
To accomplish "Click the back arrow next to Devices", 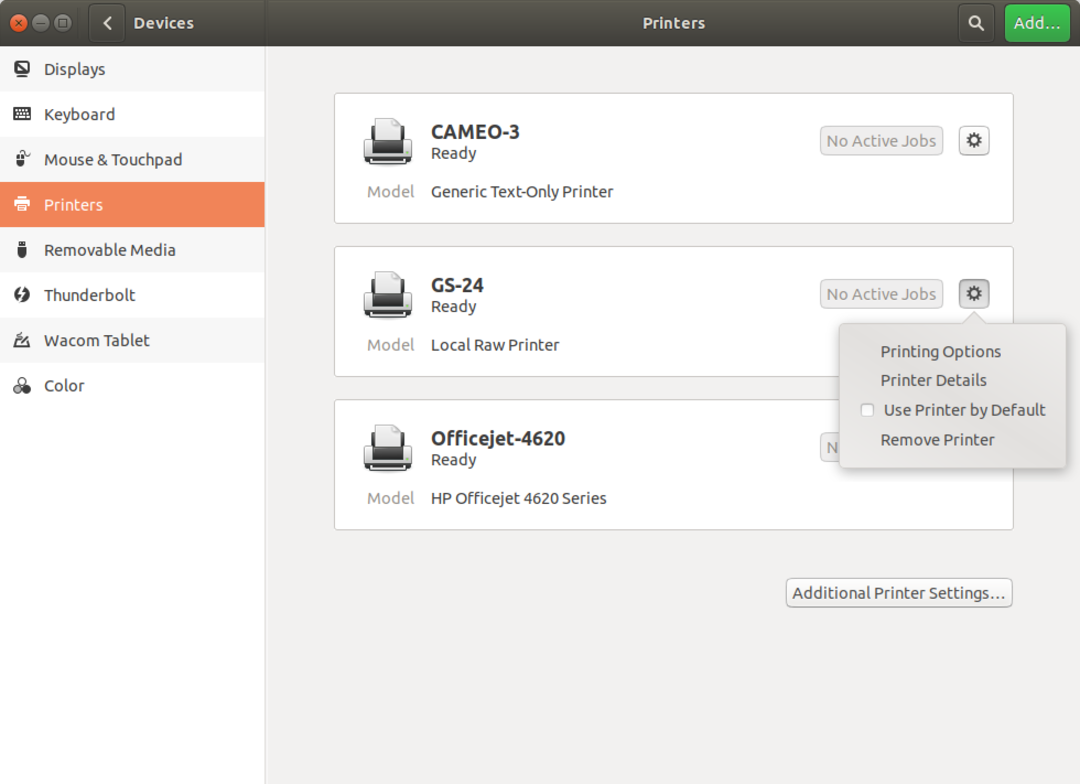I will pyautogui.click(x=107, y=23).
